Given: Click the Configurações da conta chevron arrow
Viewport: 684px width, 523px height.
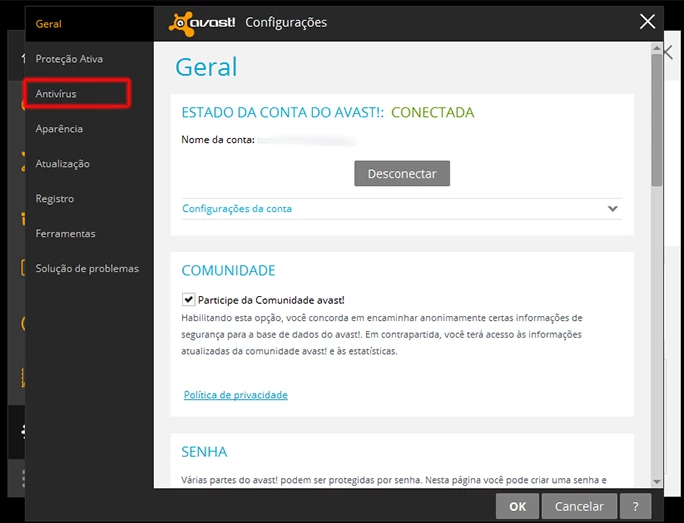Looking at the screenshot, I should (612, 209).
